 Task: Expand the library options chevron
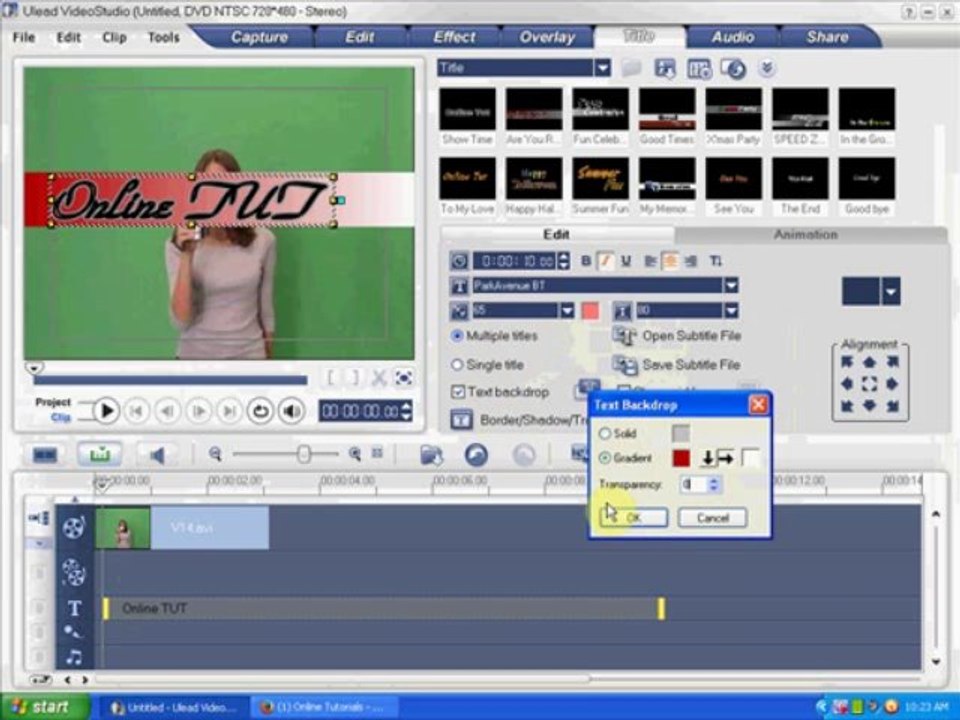tap(767, 68)
